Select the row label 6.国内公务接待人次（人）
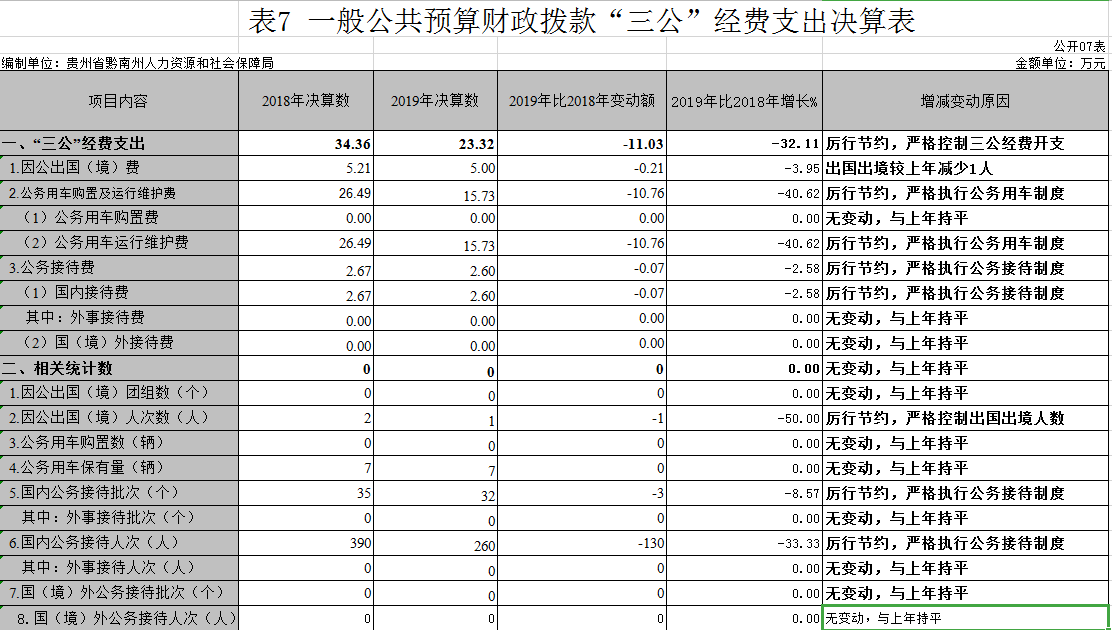This screenshot has width=1112, height=630. [118, 543]
